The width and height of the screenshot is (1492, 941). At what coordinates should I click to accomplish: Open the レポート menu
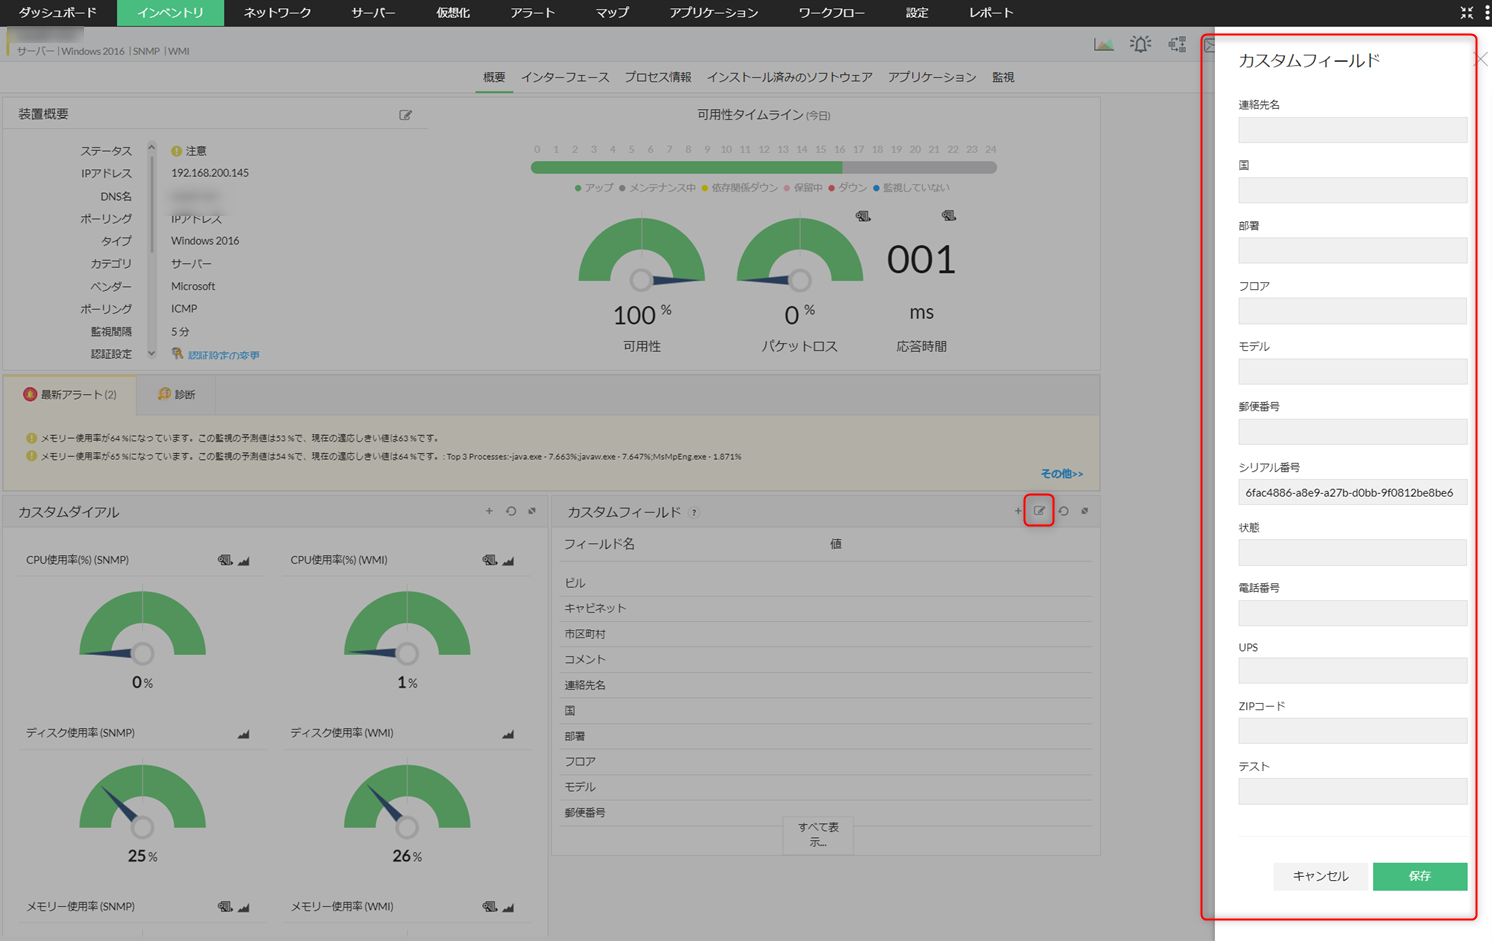[991, 13]
